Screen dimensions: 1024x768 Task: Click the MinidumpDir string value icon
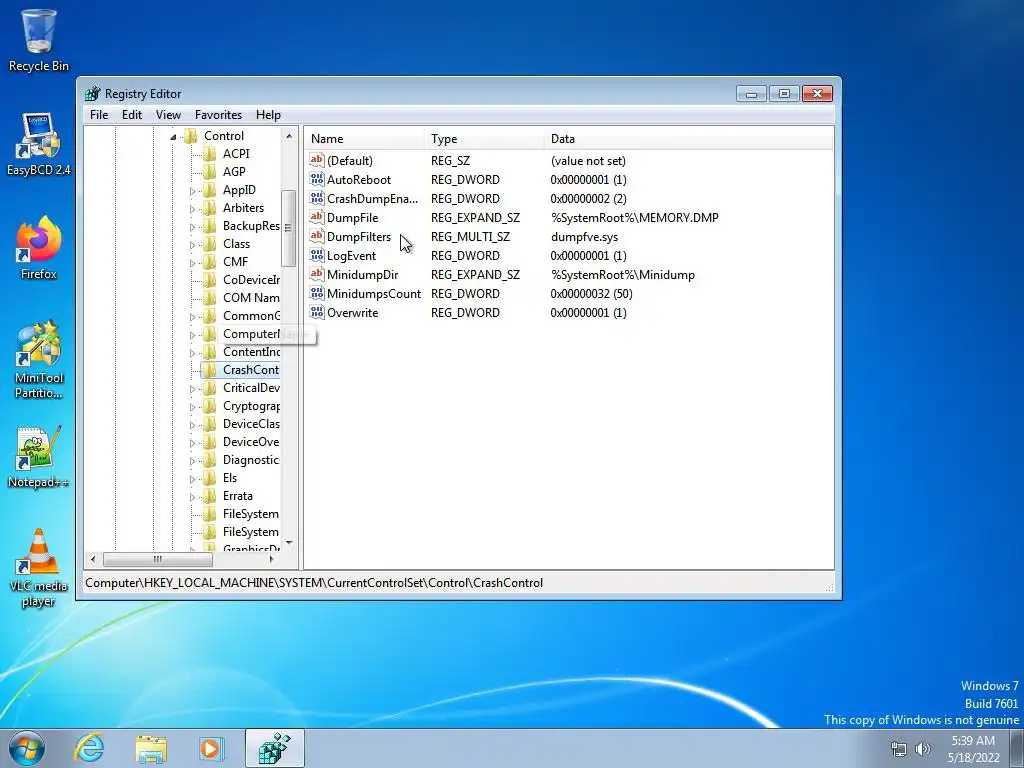317,274
